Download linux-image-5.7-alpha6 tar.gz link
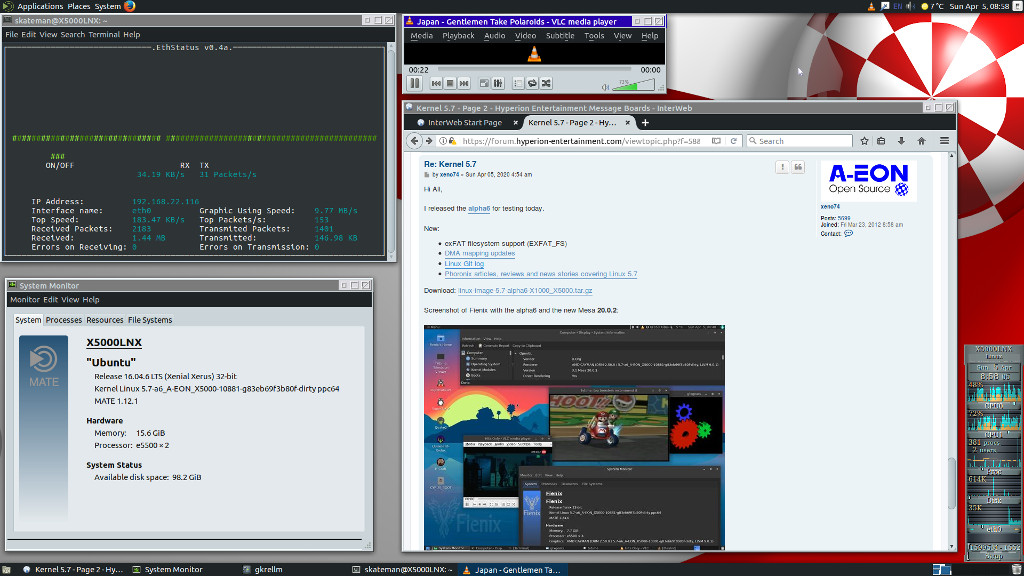Screen dimensions: 1024x576 525,291
